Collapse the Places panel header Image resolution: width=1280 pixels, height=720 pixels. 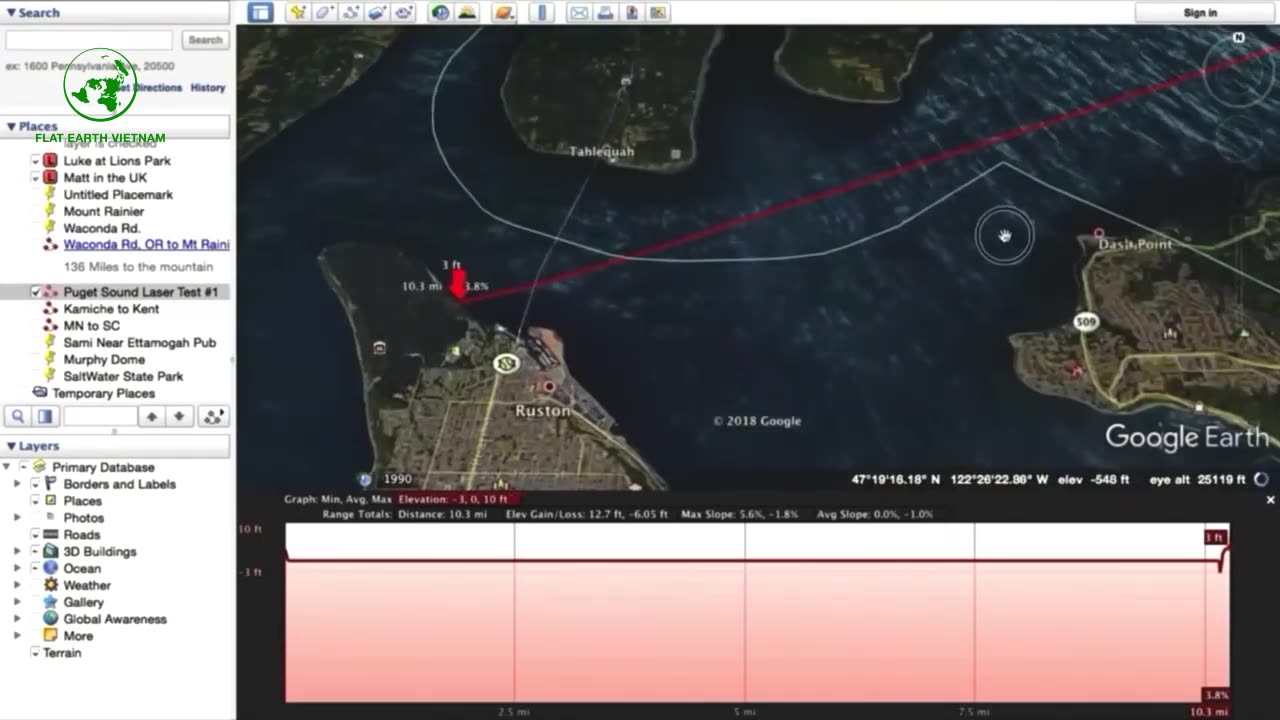[x=116, y=126]
